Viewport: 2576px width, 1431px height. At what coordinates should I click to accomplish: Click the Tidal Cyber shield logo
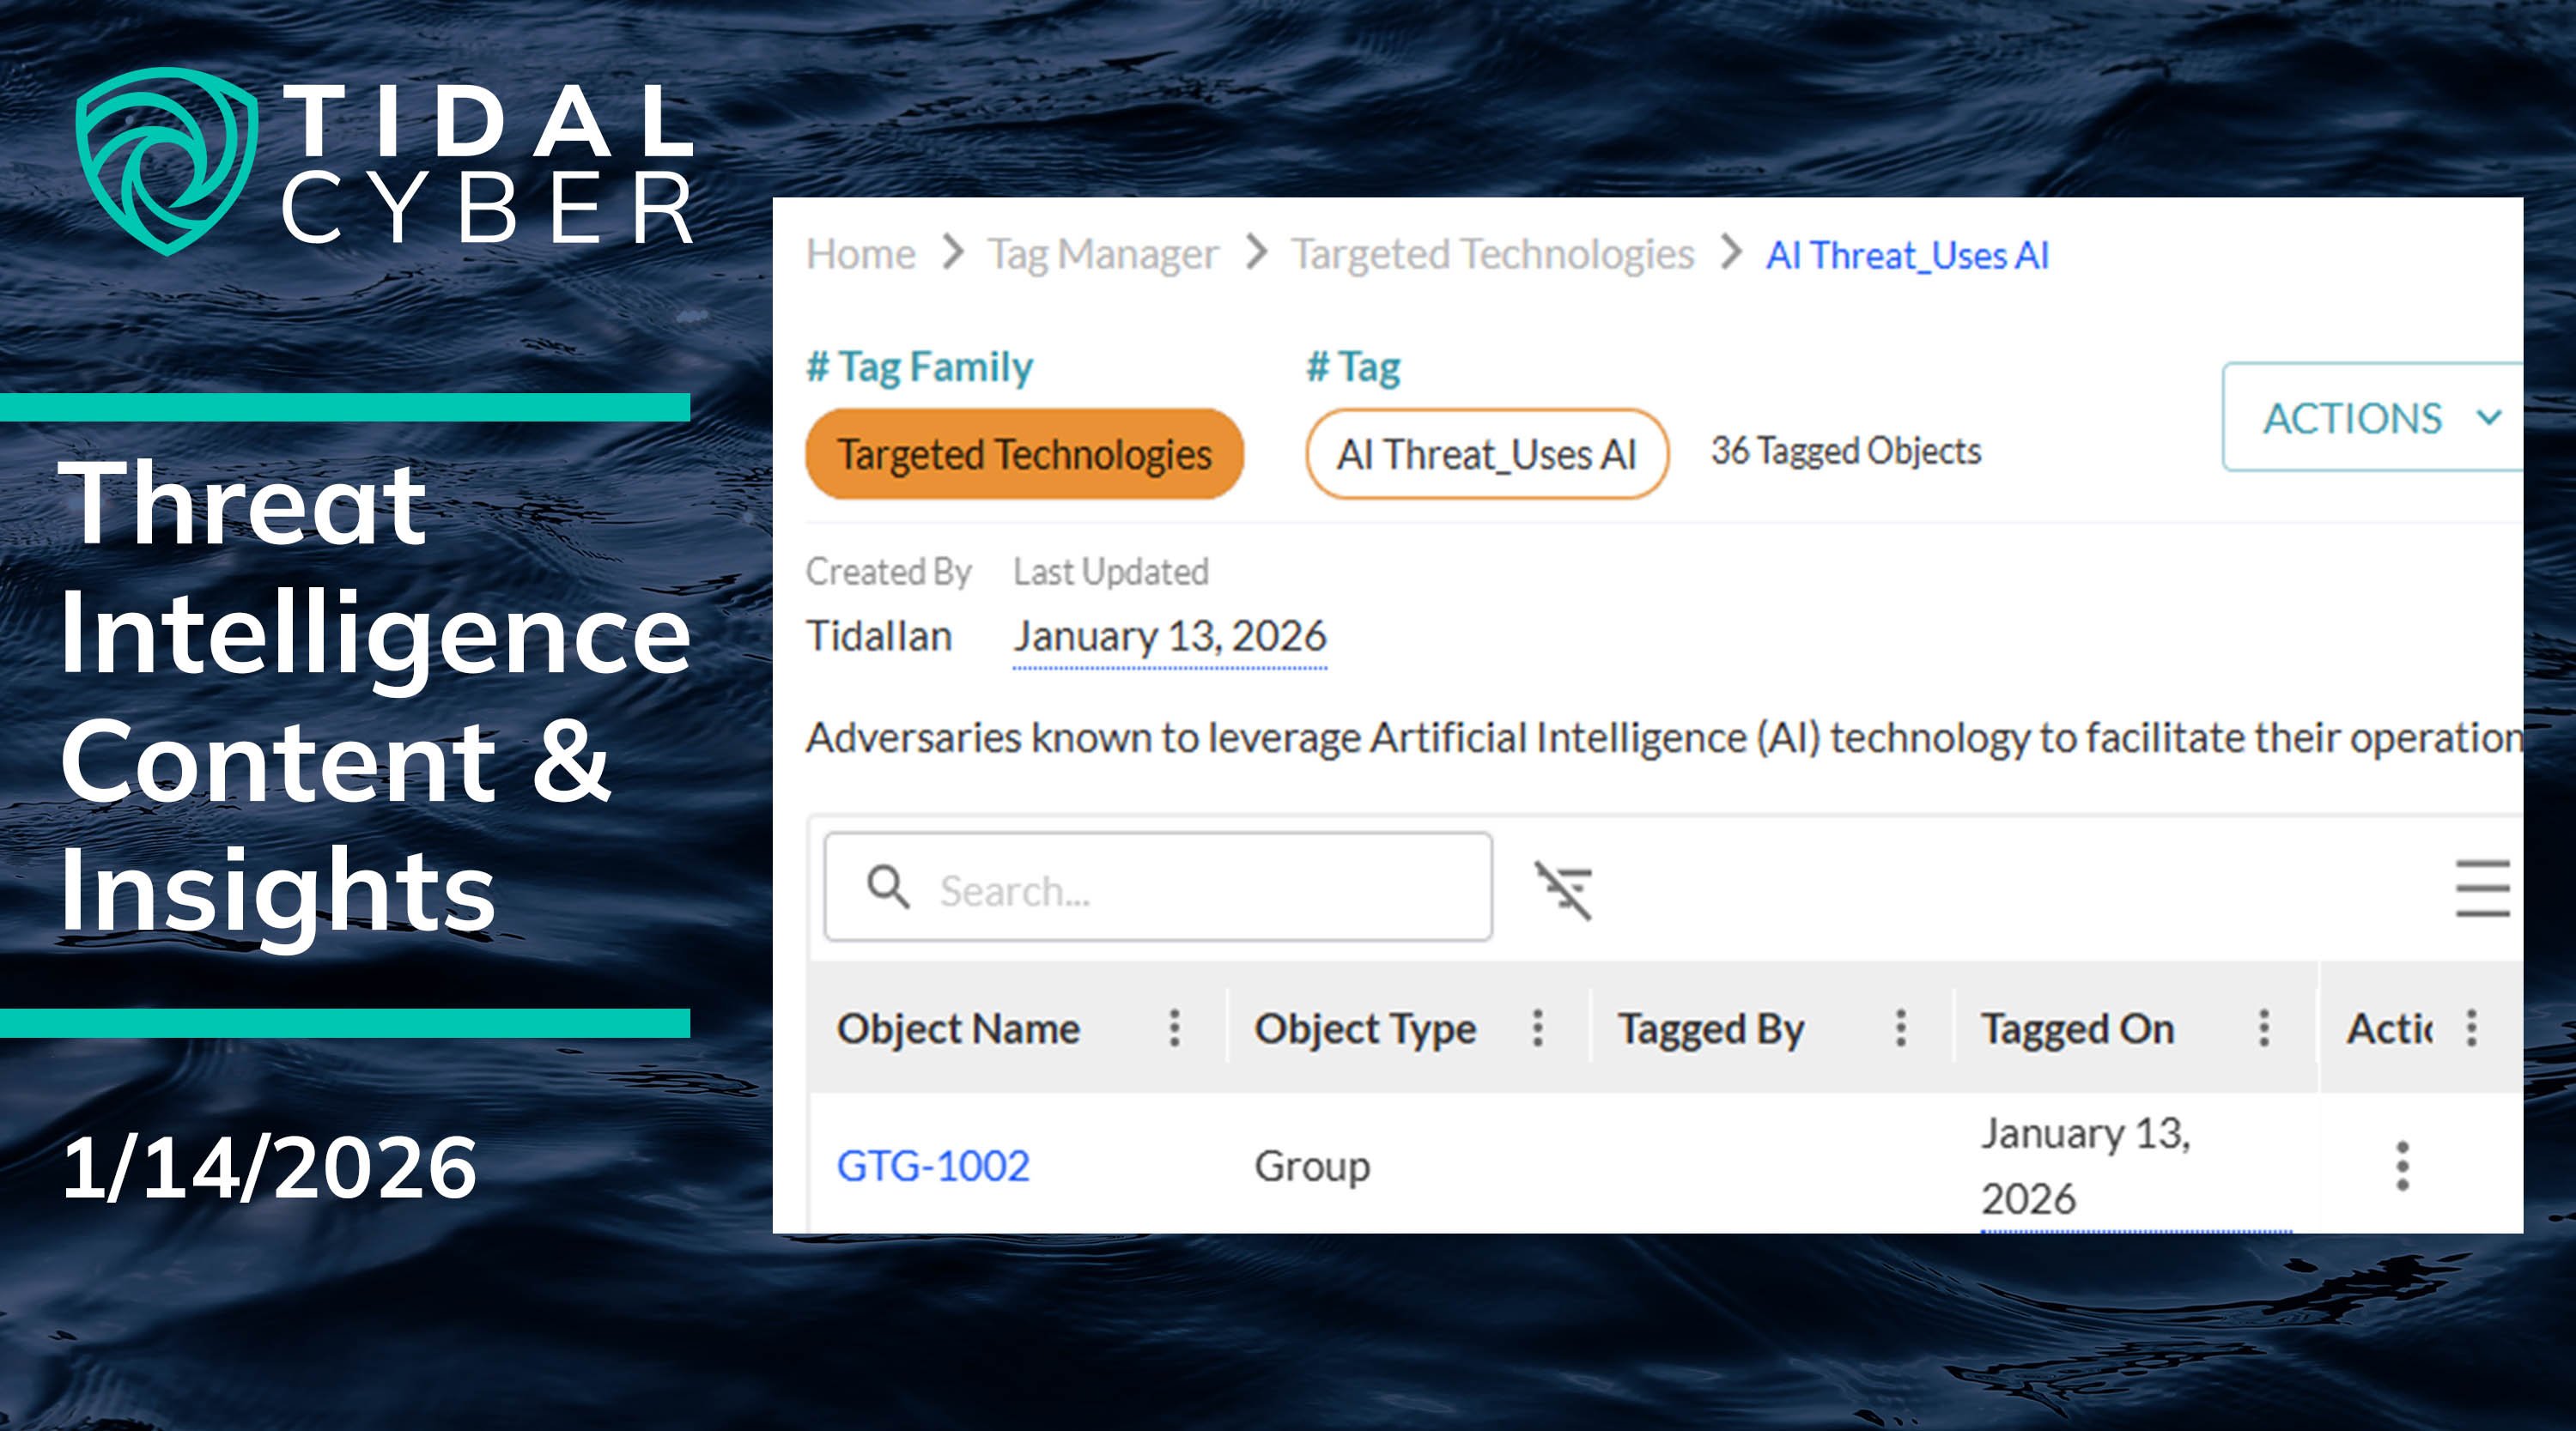pyautogui.click(x=166, y=160)
